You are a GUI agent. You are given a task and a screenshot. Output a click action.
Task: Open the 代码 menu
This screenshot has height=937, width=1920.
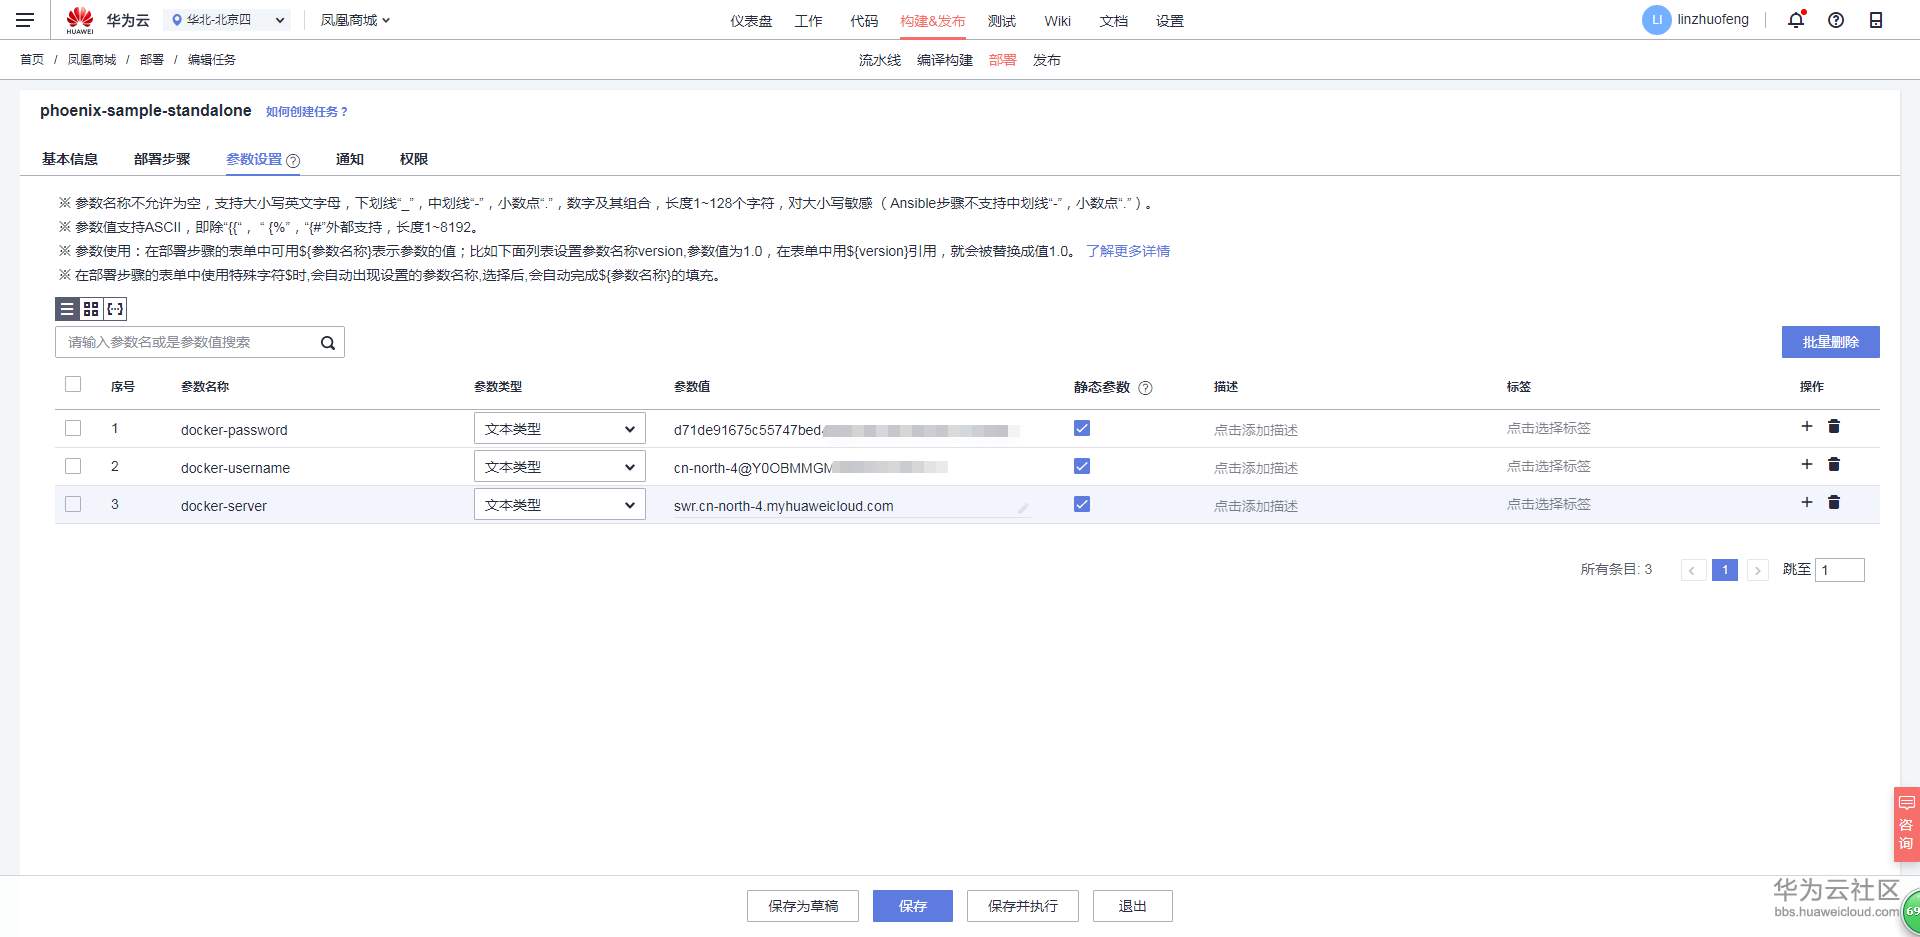[864, 21]
